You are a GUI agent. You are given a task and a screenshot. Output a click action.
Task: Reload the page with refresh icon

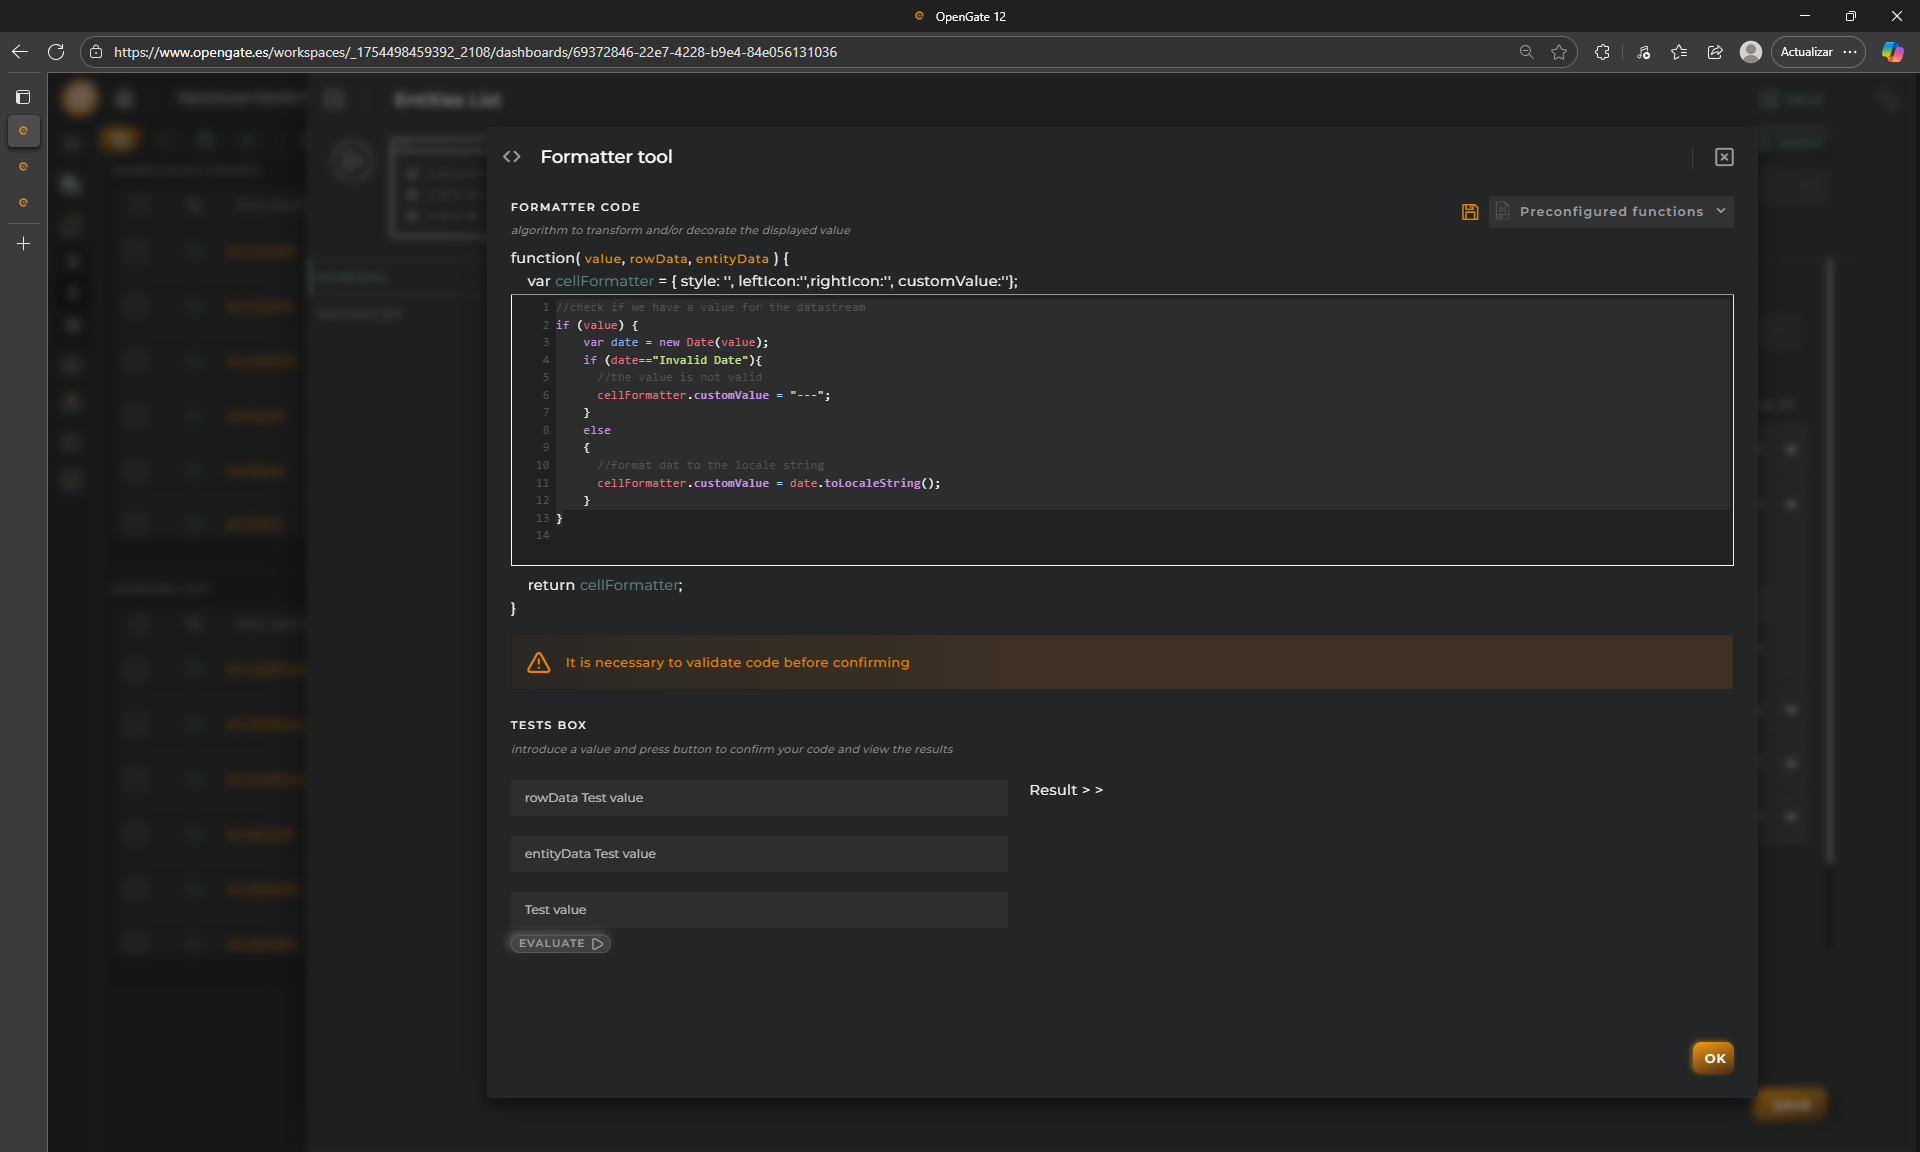pyautogui.click(x=56, y=52)
